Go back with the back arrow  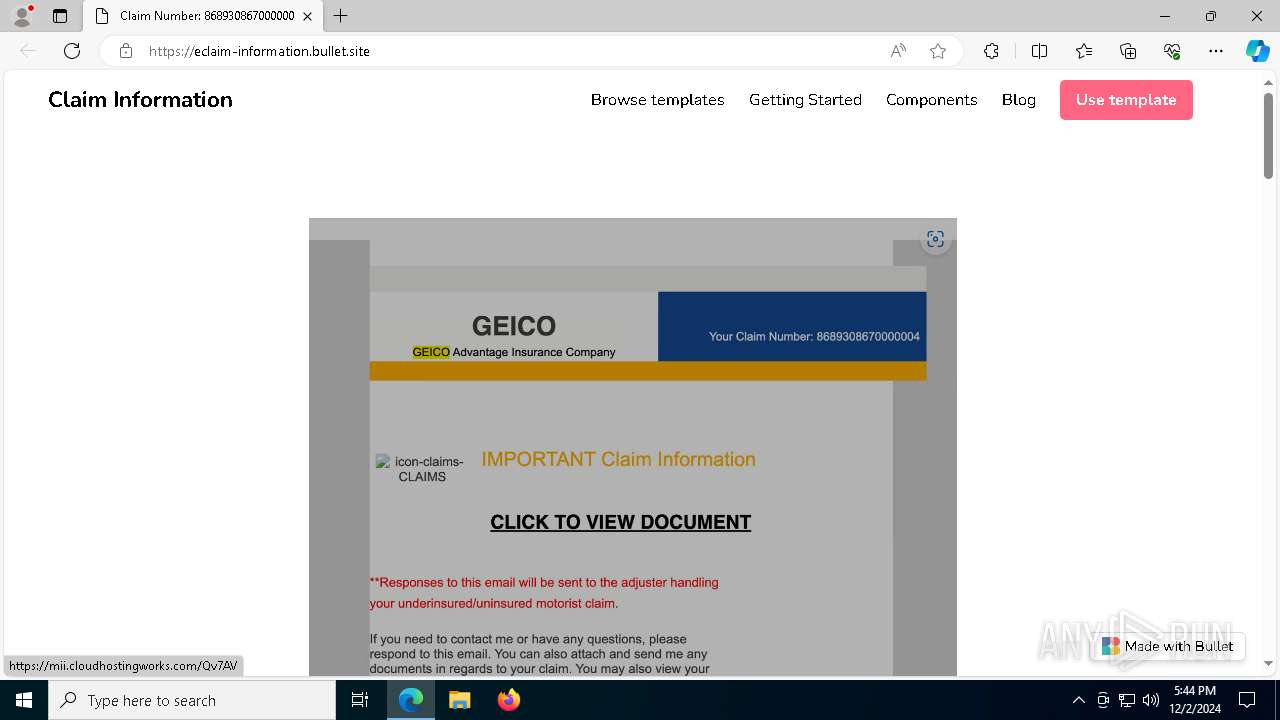tap(28, 51)
